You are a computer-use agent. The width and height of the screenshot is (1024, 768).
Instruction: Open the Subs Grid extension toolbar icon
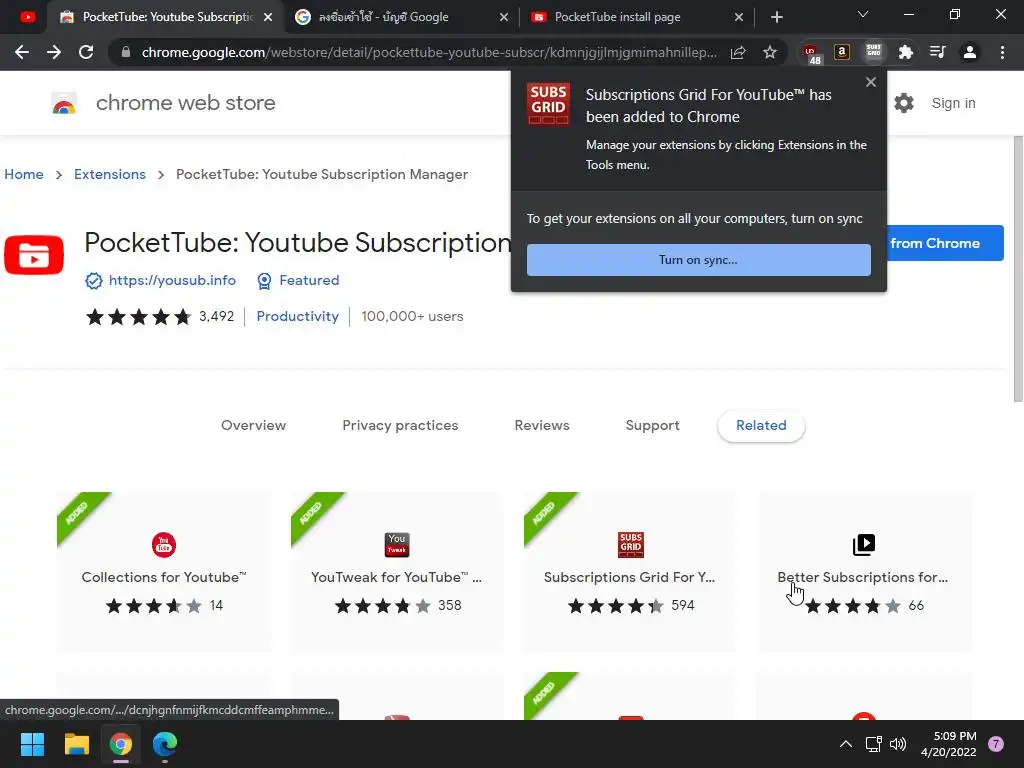coord(874,52)
